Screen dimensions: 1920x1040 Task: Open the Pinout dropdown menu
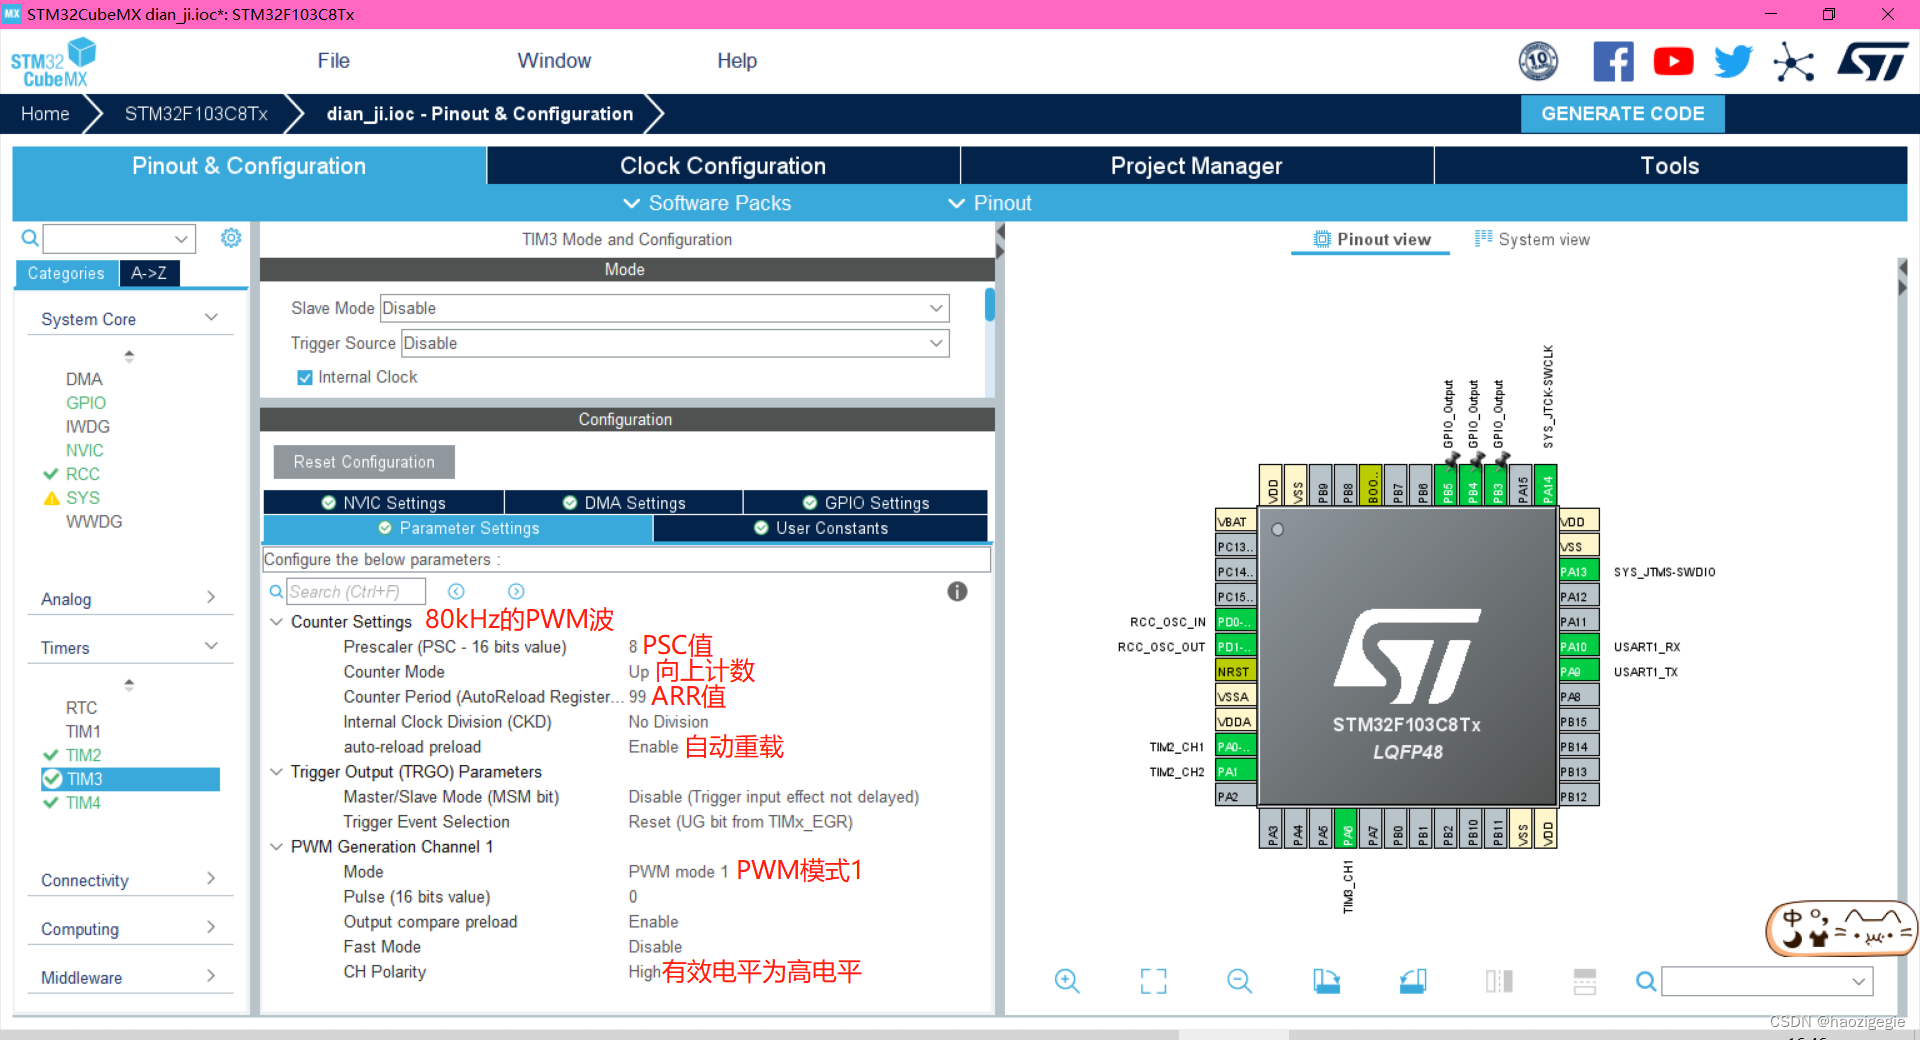[989, 203]
